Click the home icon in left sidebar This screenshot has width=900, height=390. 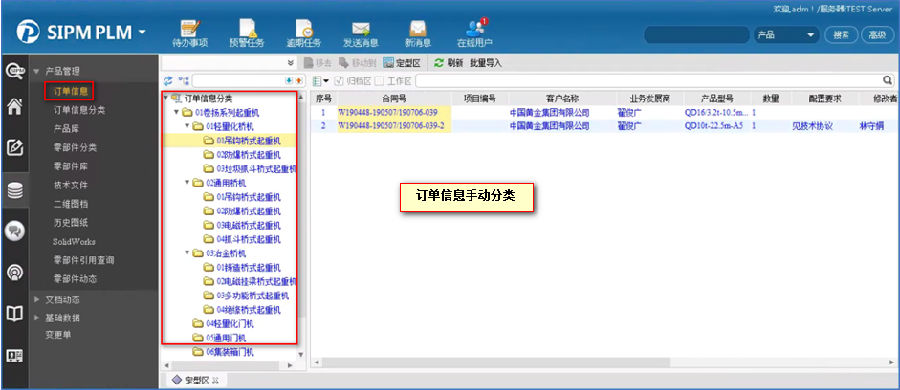coord(15,107)
